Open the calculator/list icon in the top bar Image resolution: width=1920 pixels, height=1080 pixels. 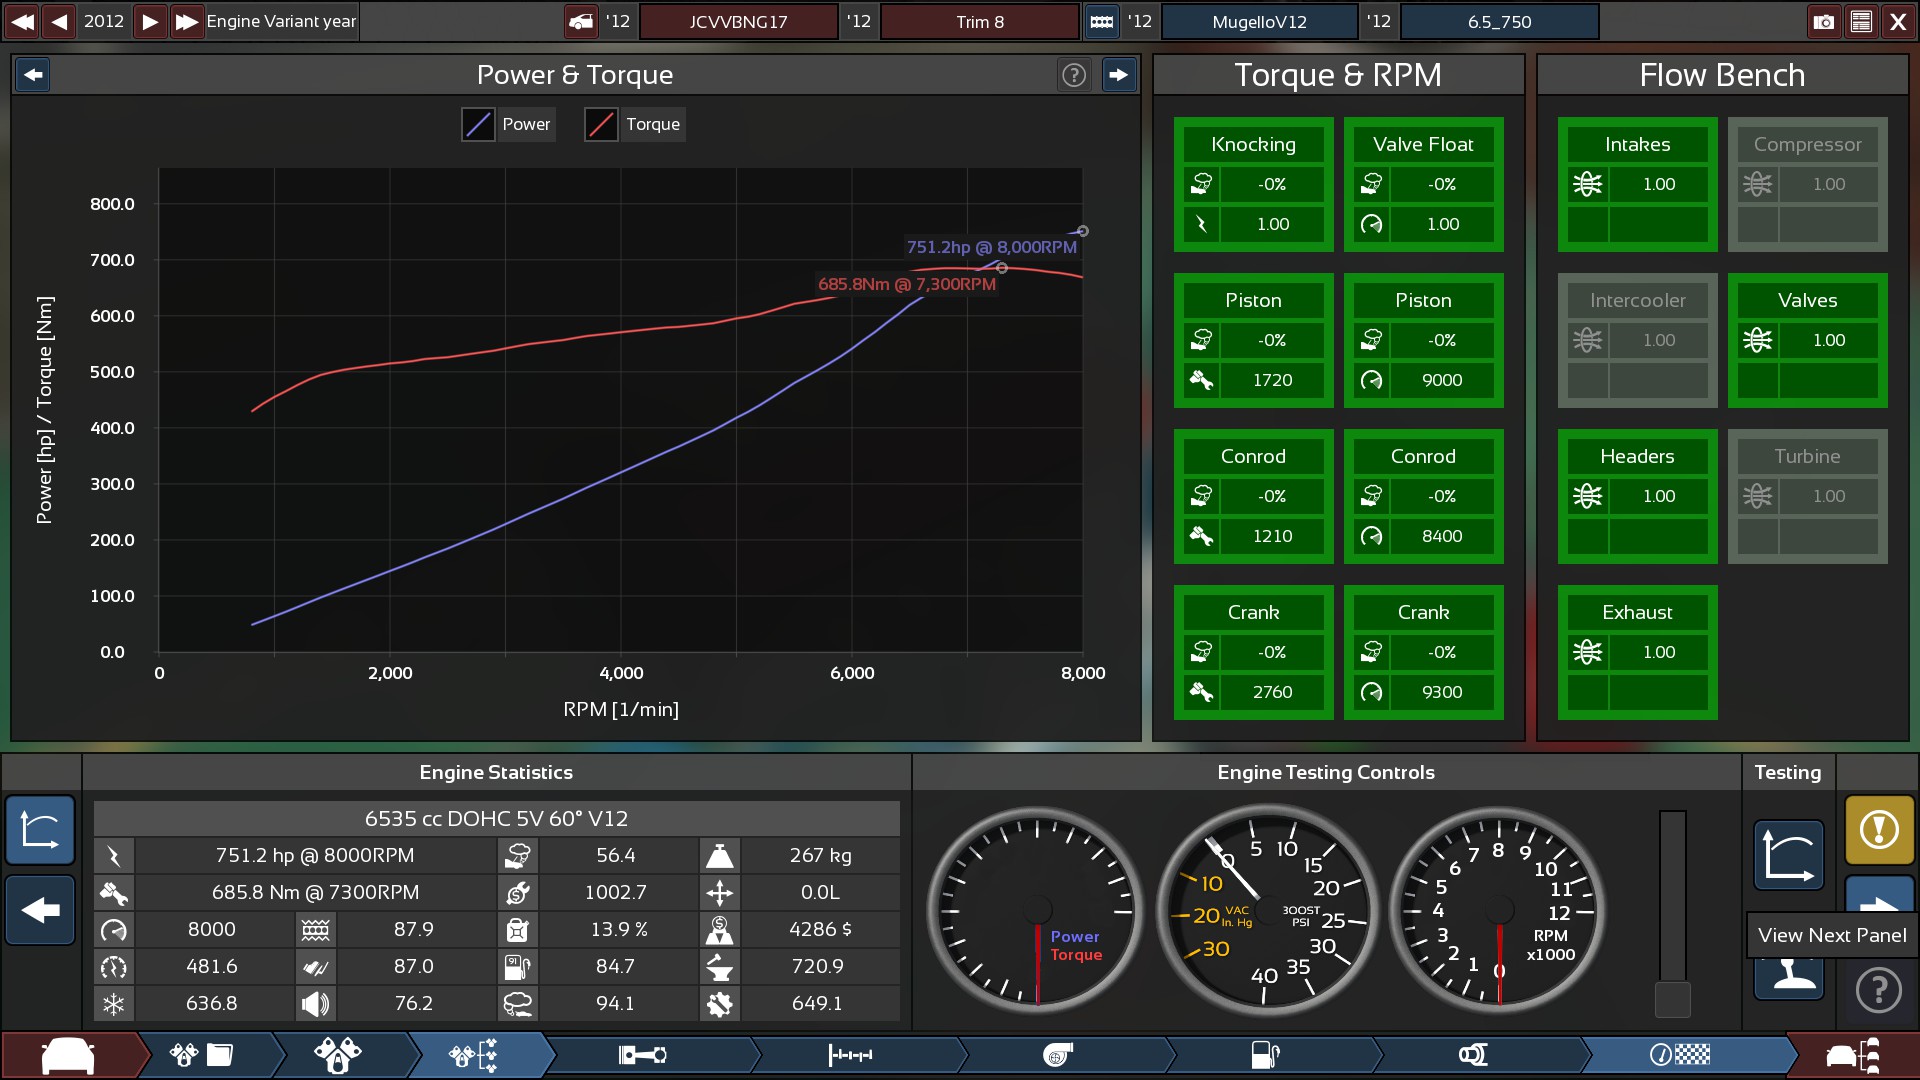(x=1861, y=21)
